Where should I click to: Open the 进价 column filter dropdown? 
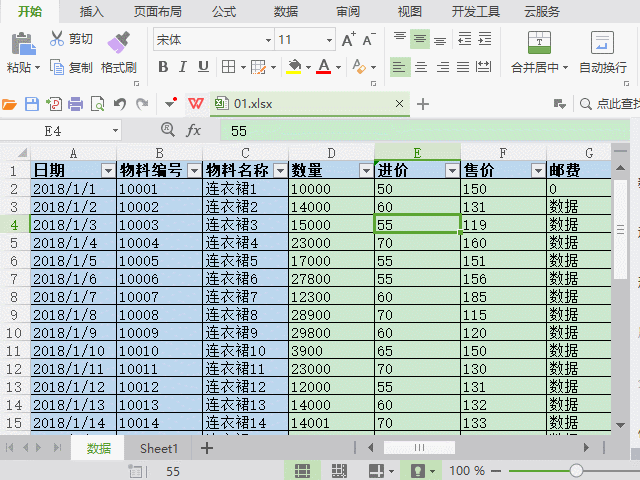pos(452,170)
